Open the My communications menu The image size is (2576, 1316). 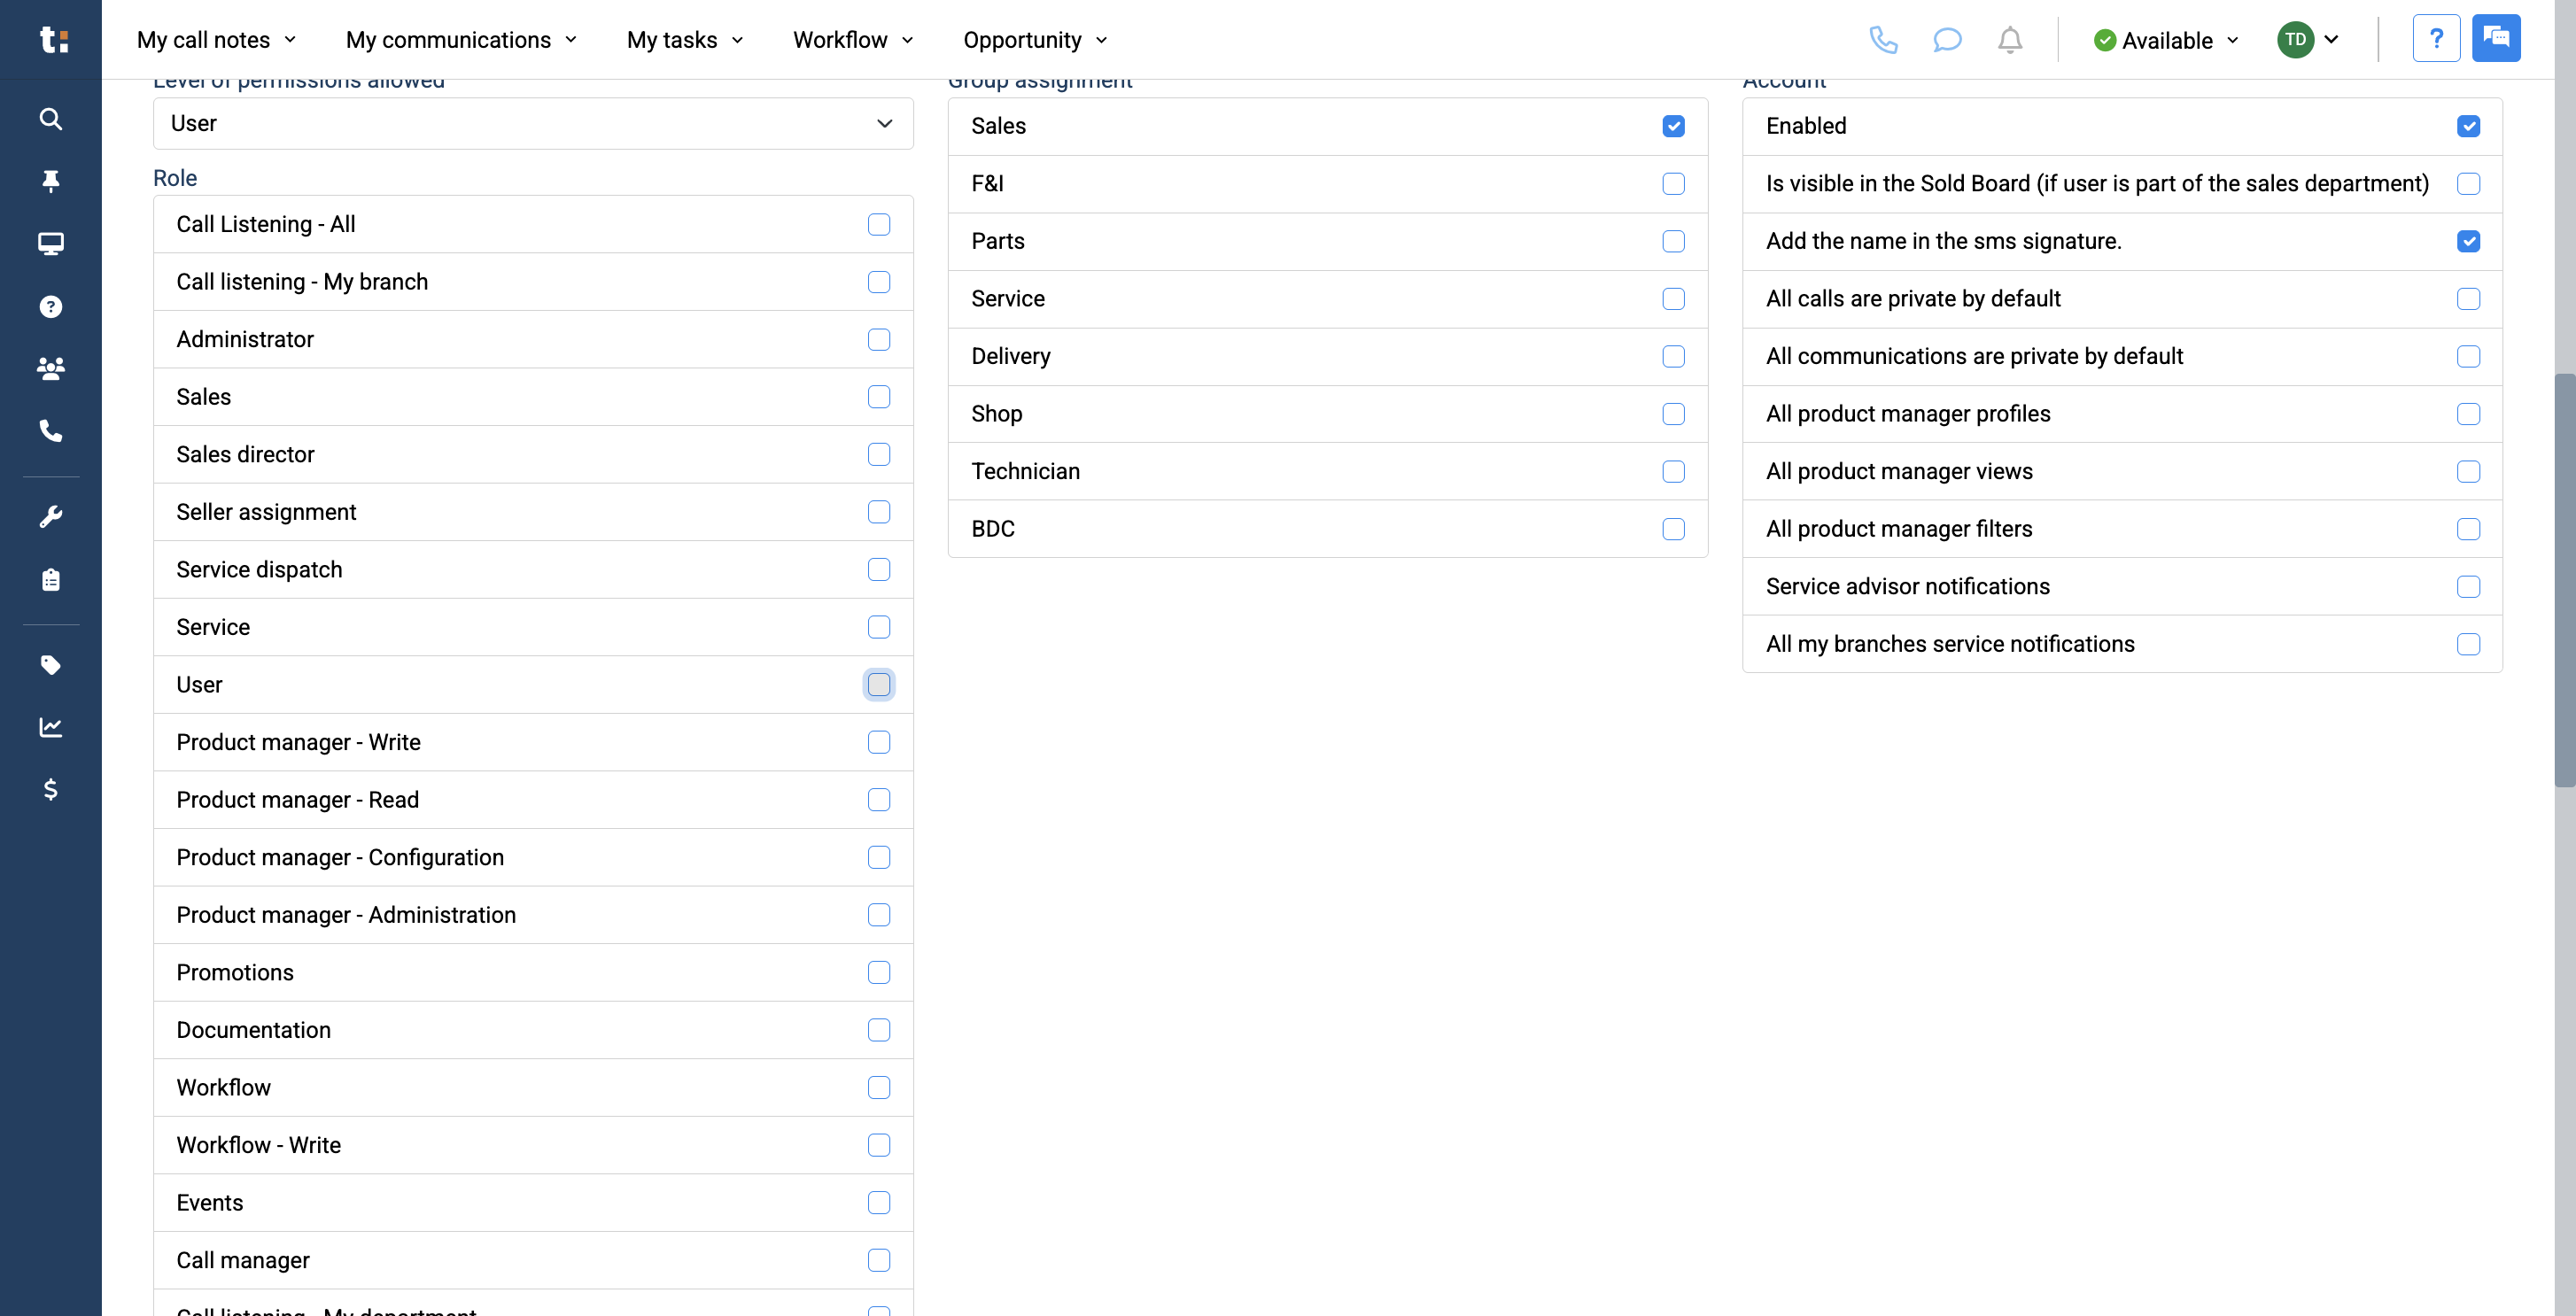[x=461, y=40]
